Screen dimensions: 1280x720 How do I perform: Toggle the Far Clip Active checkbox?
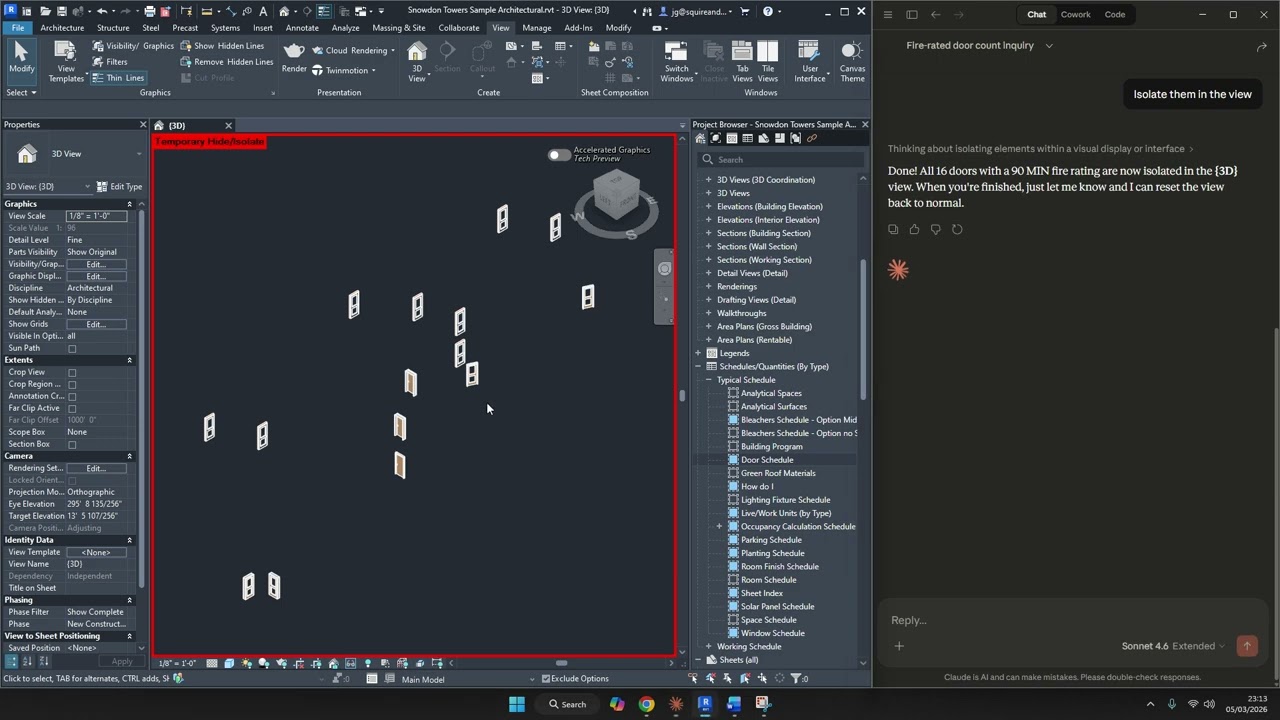click(x=72, y=408)
